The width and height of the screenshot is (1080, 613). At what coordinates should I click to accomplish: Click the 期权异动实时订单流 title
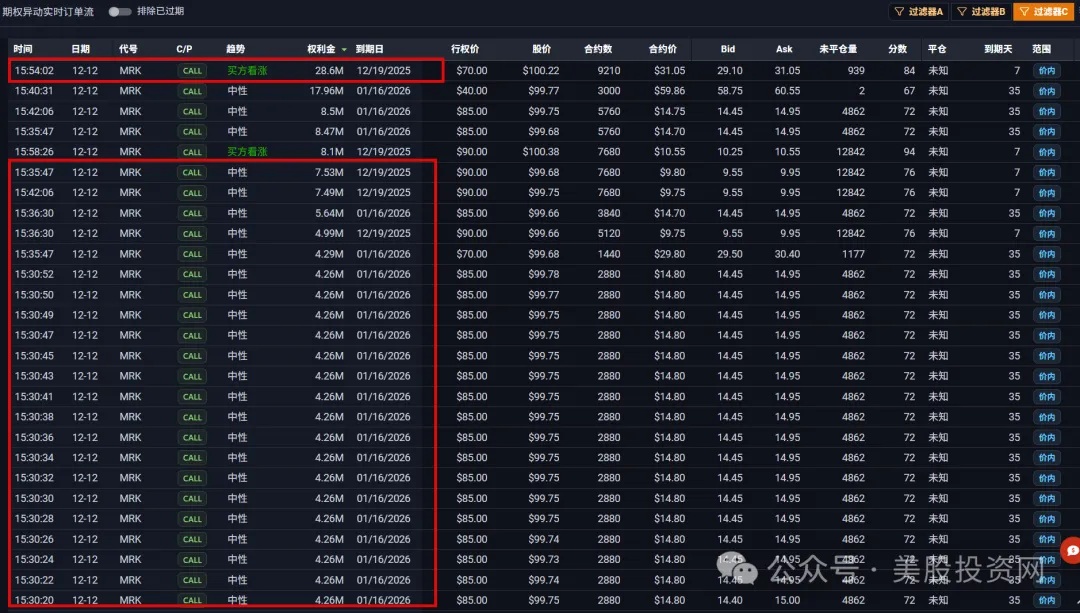(48, 12)
